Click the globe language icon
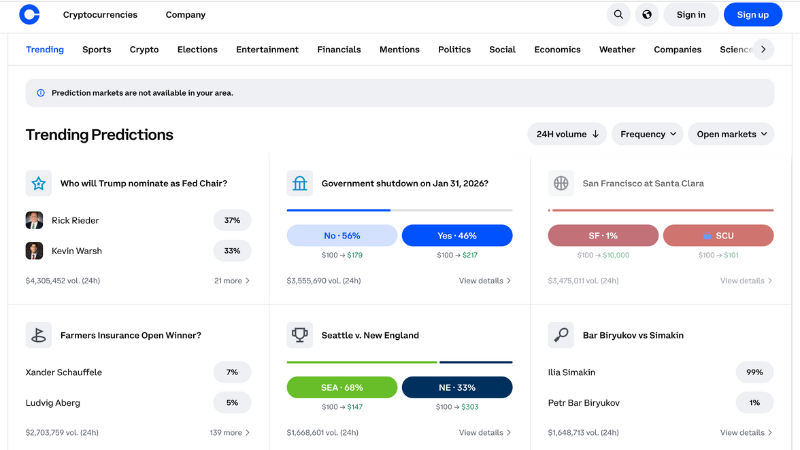Screen dimensions: 800x450 pyautogui.click(x=647, y=15)
